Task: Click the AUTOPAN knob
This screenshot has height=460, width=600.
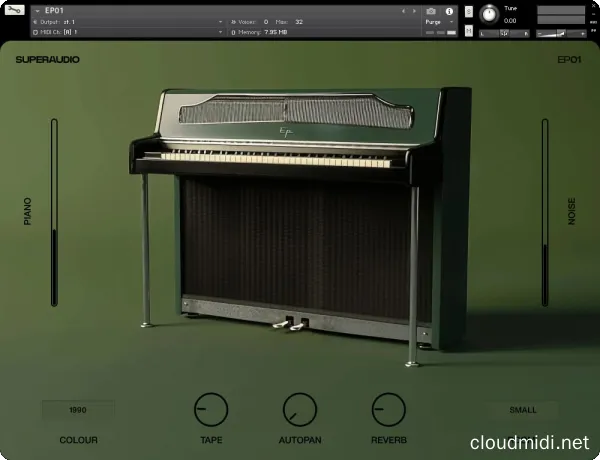Action: pyautogui.click(x=300, y=410)
